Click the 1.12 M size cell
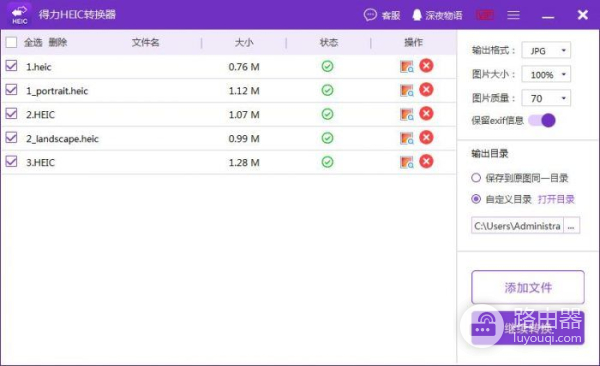The image size is (600, 366). [244, 91]
